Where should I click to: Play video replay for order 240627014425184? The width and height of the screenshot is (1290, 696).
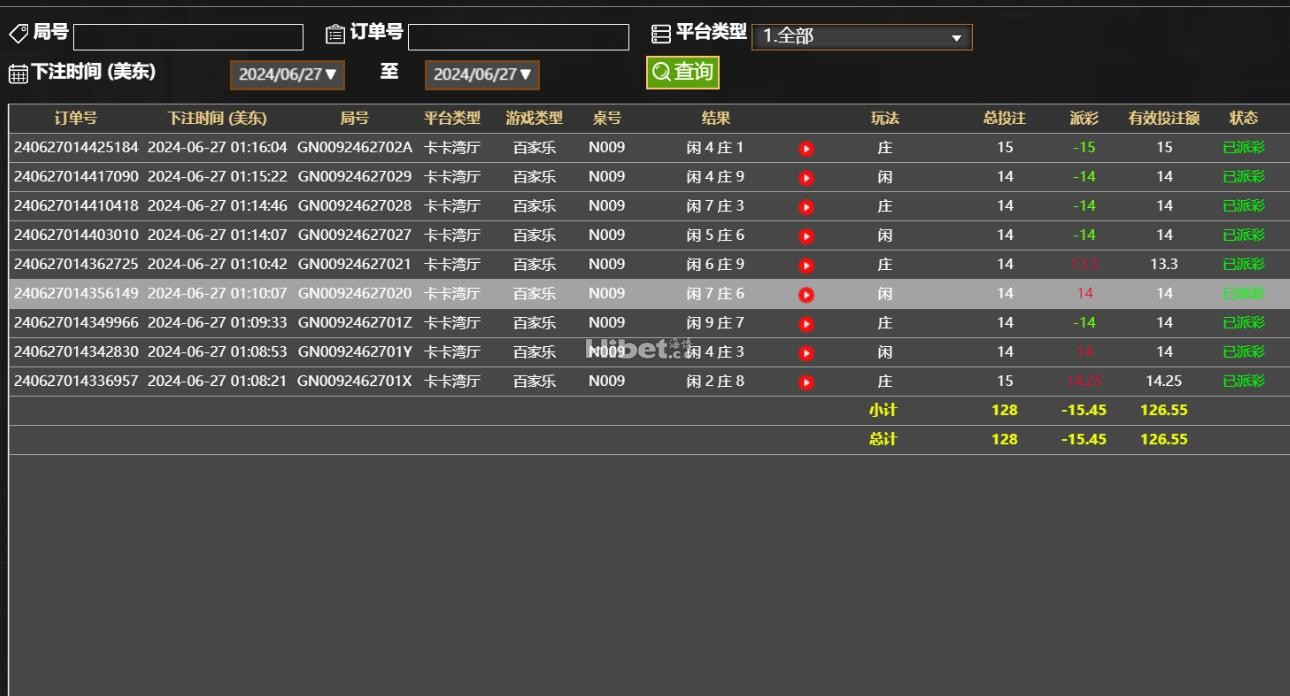click(806, 149)
